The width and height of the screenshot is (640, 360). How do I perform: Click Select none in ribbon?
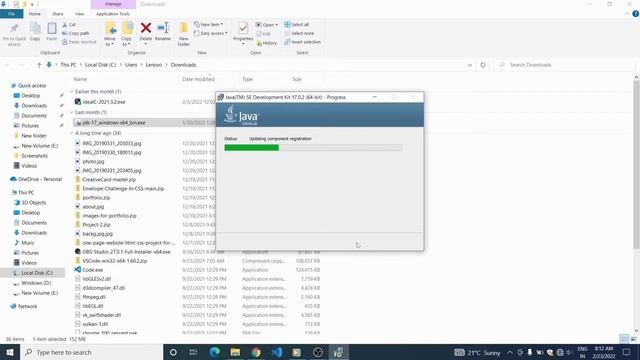(x=299, y=33)
